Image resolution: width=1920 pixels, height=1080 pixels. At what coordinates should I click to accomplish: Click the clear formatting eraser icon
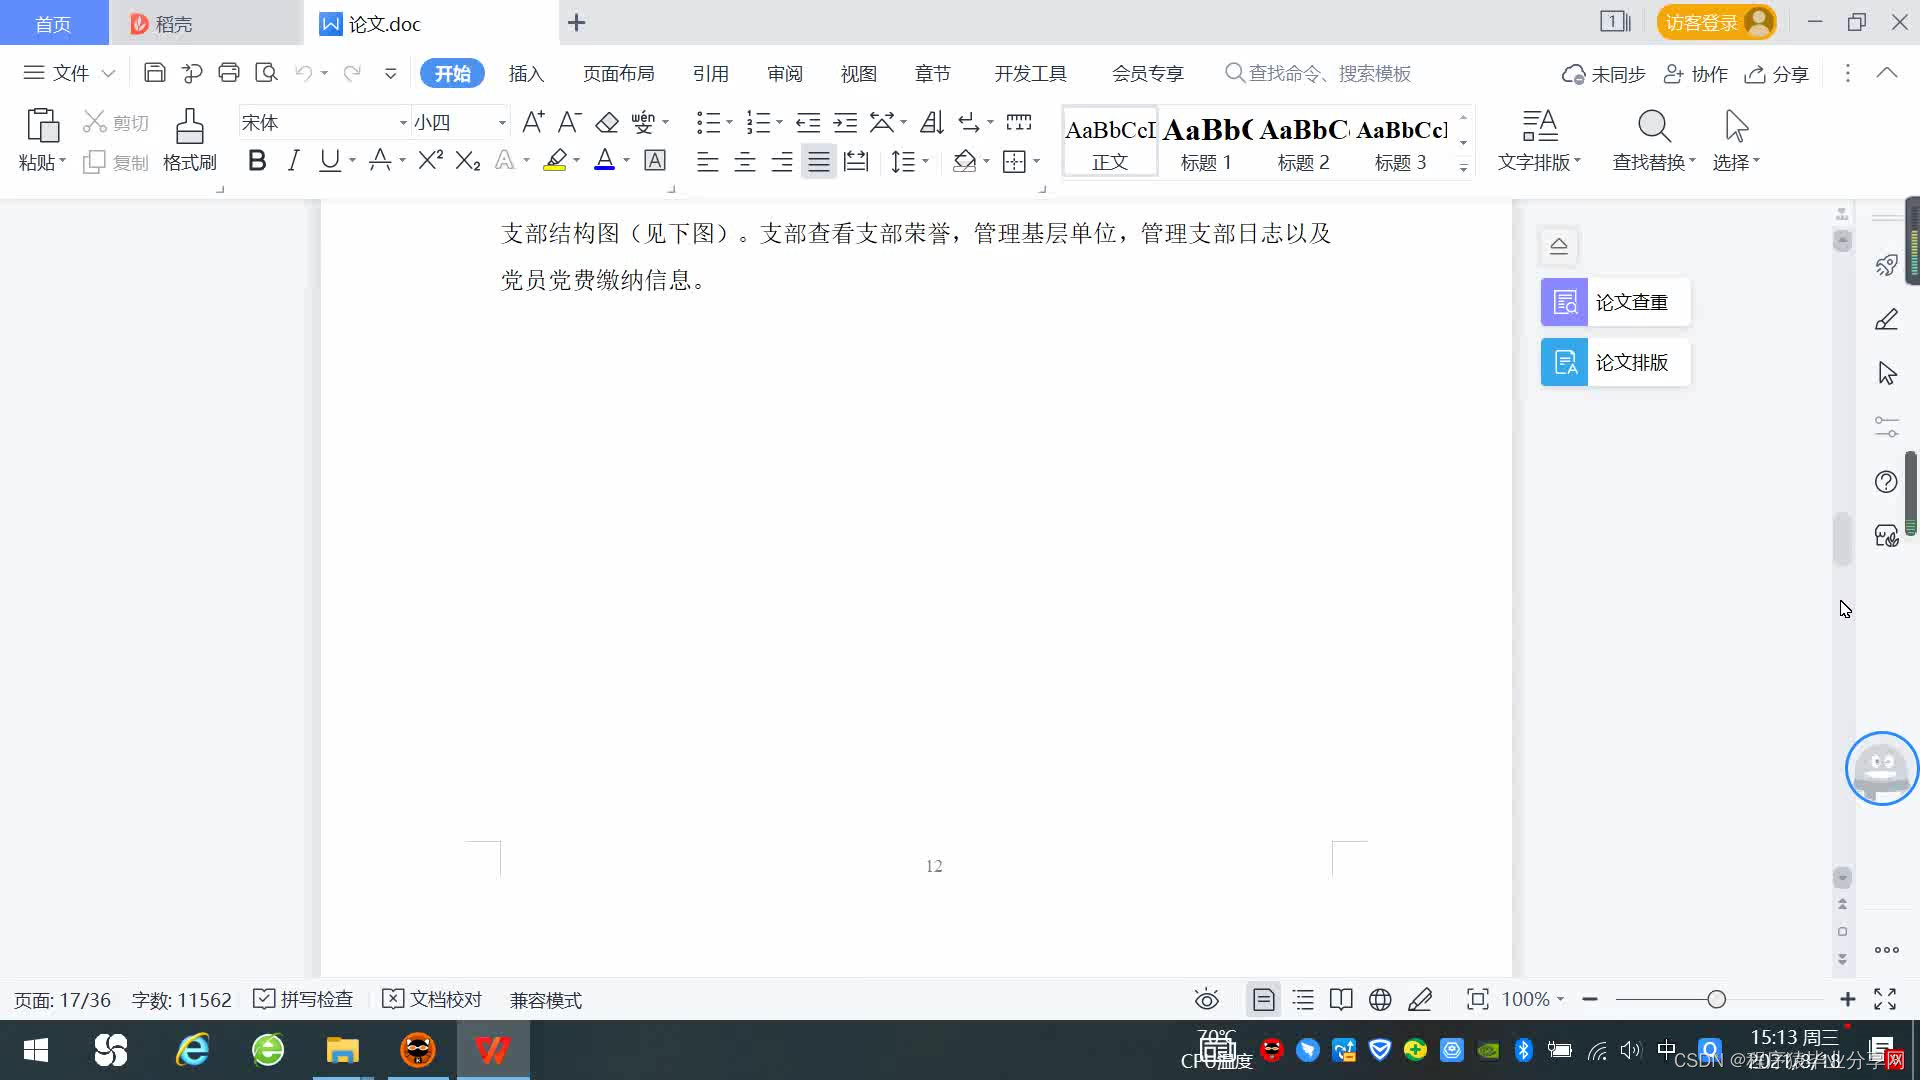click(607, 123)
